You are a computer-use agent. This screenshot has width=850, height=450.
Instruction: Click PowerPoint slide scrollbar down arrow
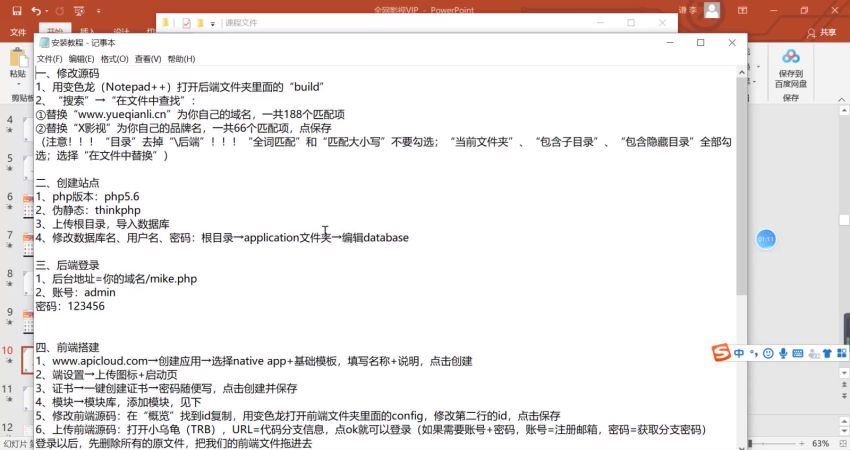click(x=844, y=373)
